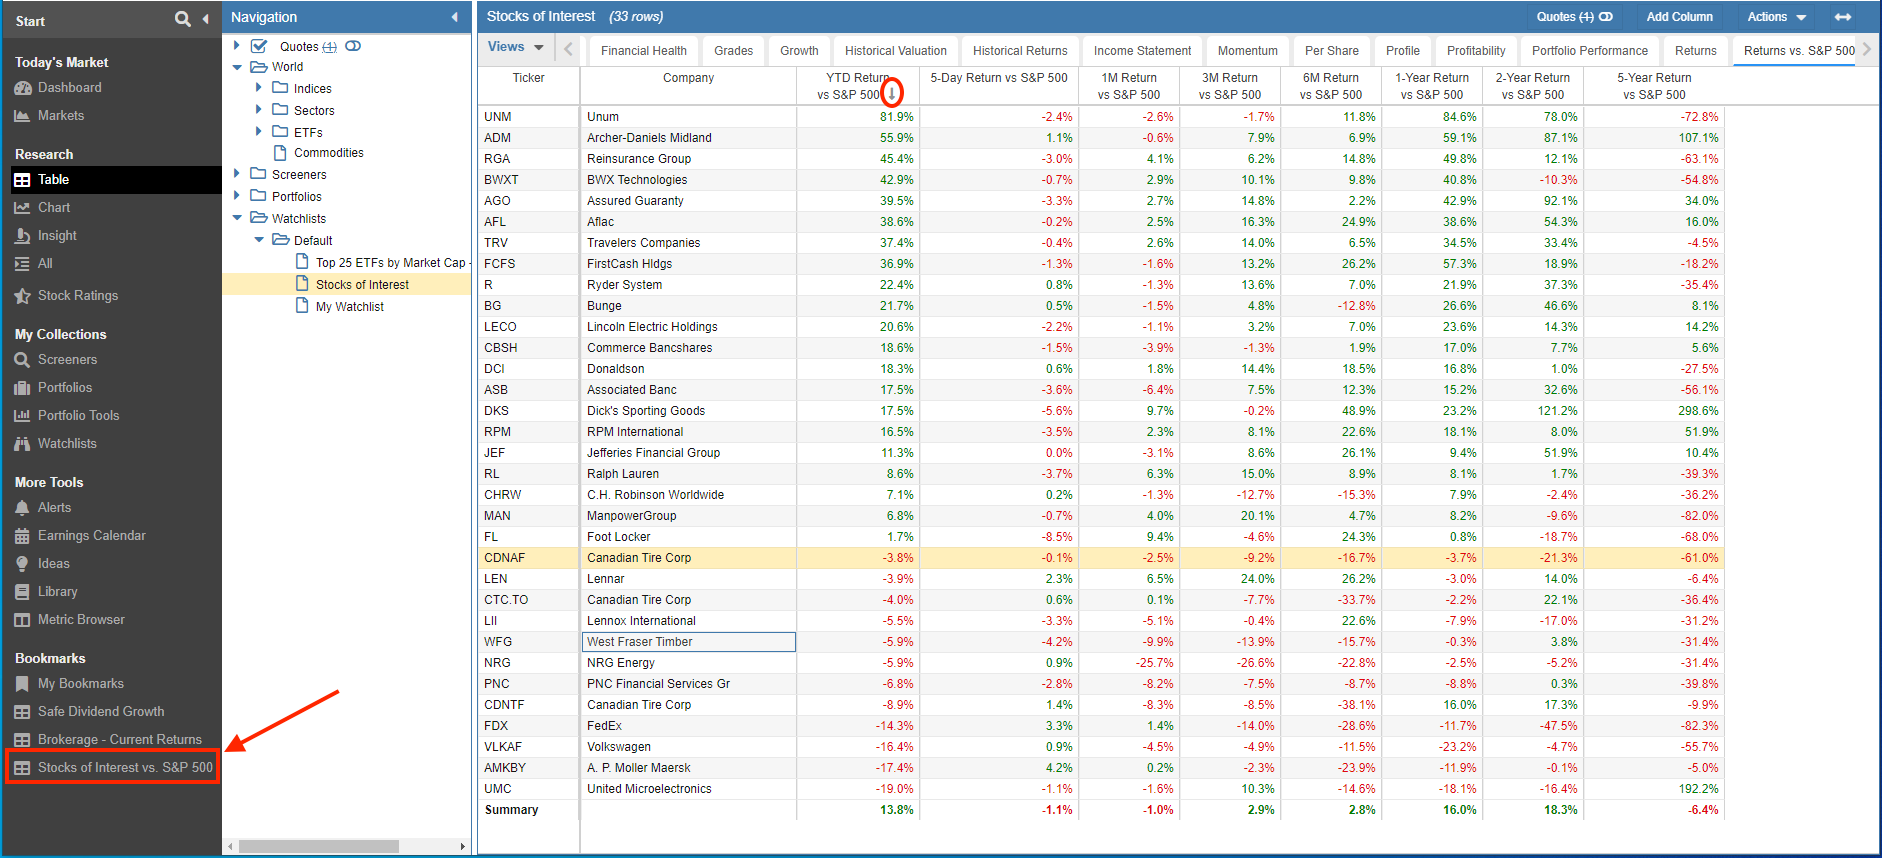Screen dimensions: 1882x858
Task: Click Navigation panel horizontal scrollbar
Action: [319, 847]
